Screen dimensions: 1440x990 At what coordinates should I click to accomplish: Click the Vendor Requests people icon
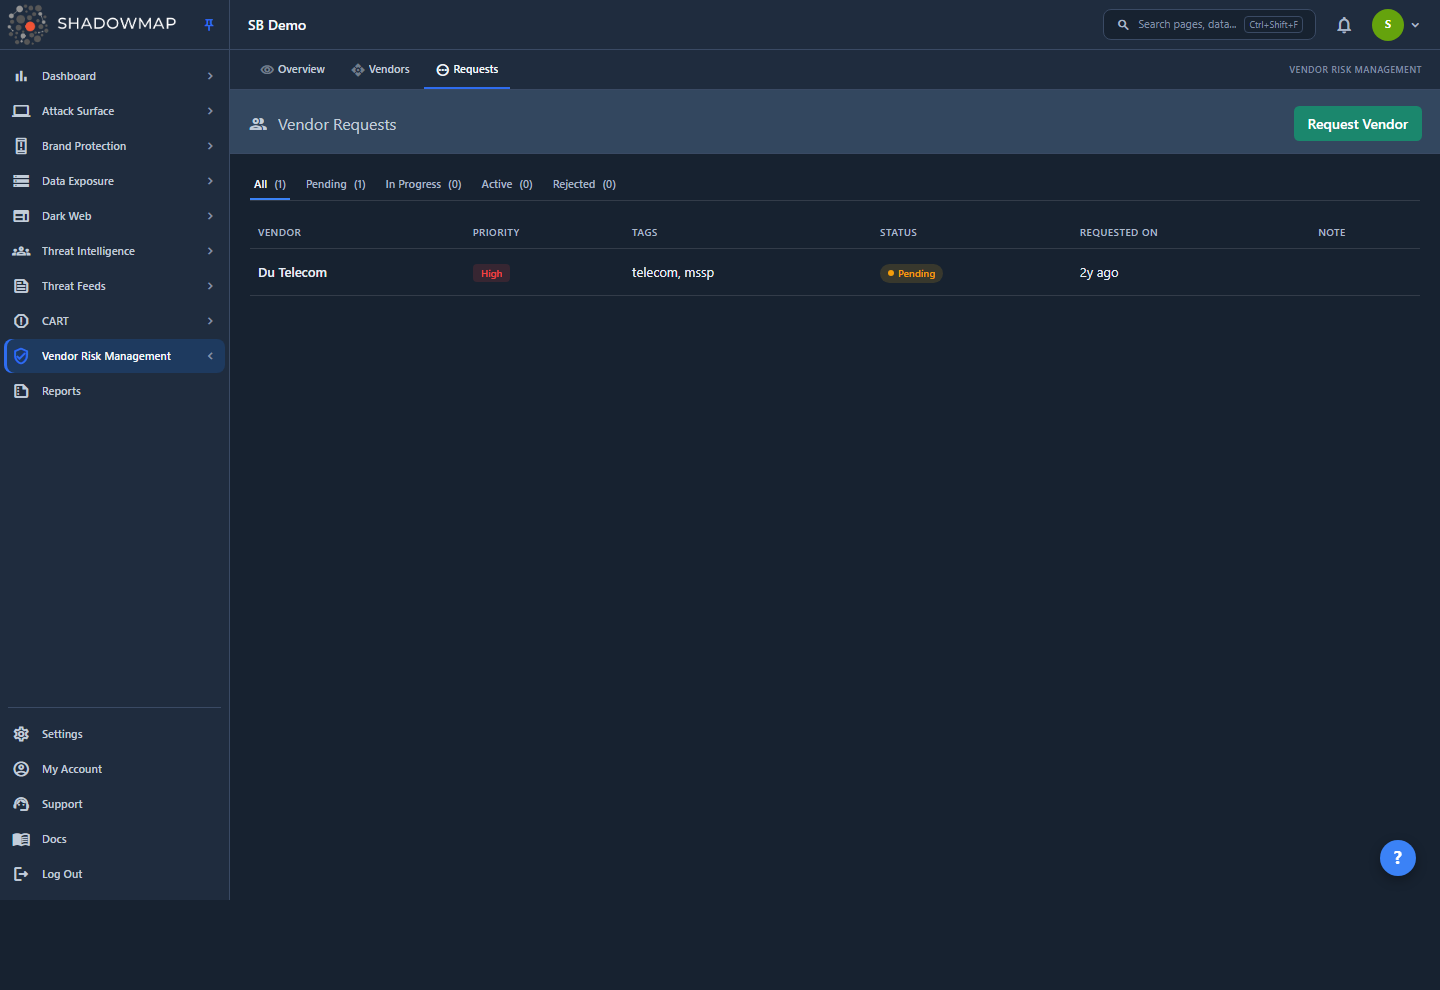[258, 124]
